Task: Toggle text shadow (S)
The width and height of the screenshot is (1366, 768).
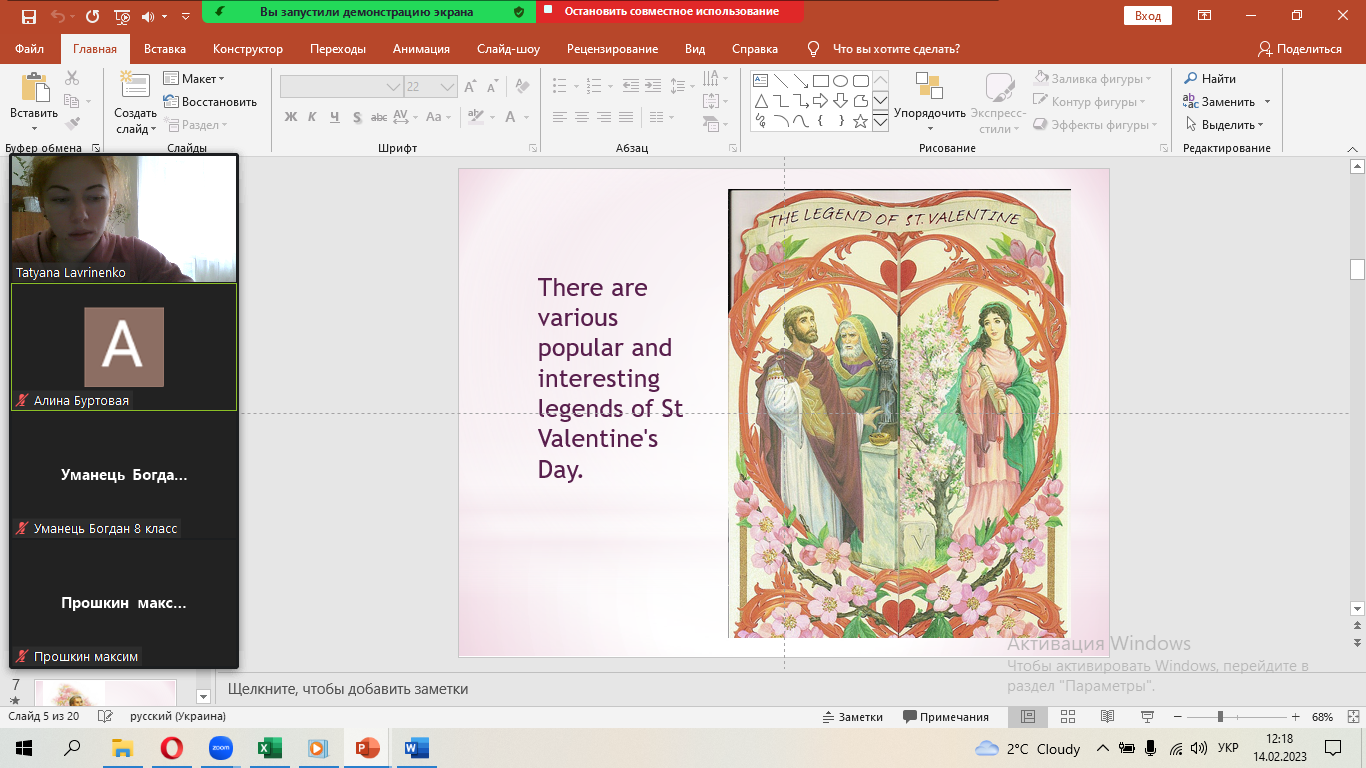Action: [x=356, y=117]
